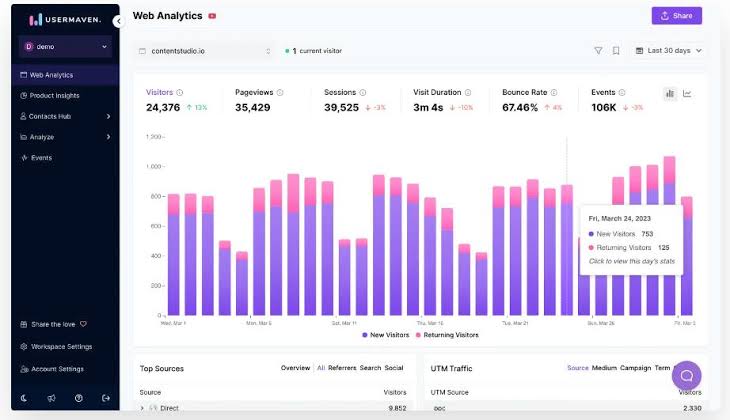Click the Share button
Image resolution: width=730 pixels, height=420 pixels.
(x=676, y=16)
